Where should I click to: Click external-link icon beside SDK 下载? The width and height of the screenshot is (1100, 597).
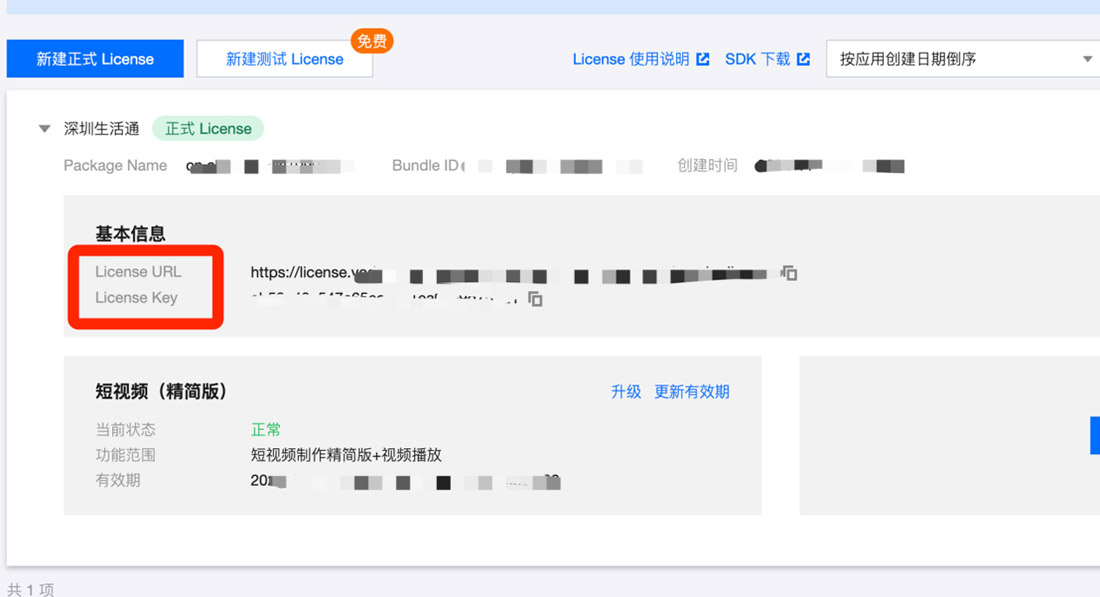pyautogui.click(x=803, y=59)
